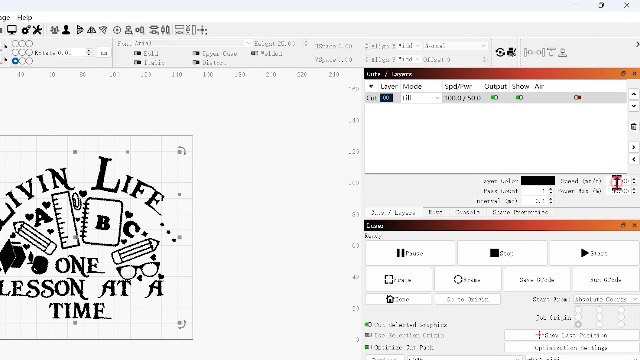Click the Align Vertical Centers icon
This screenshot has width=640, height=360.
[129, 30]
